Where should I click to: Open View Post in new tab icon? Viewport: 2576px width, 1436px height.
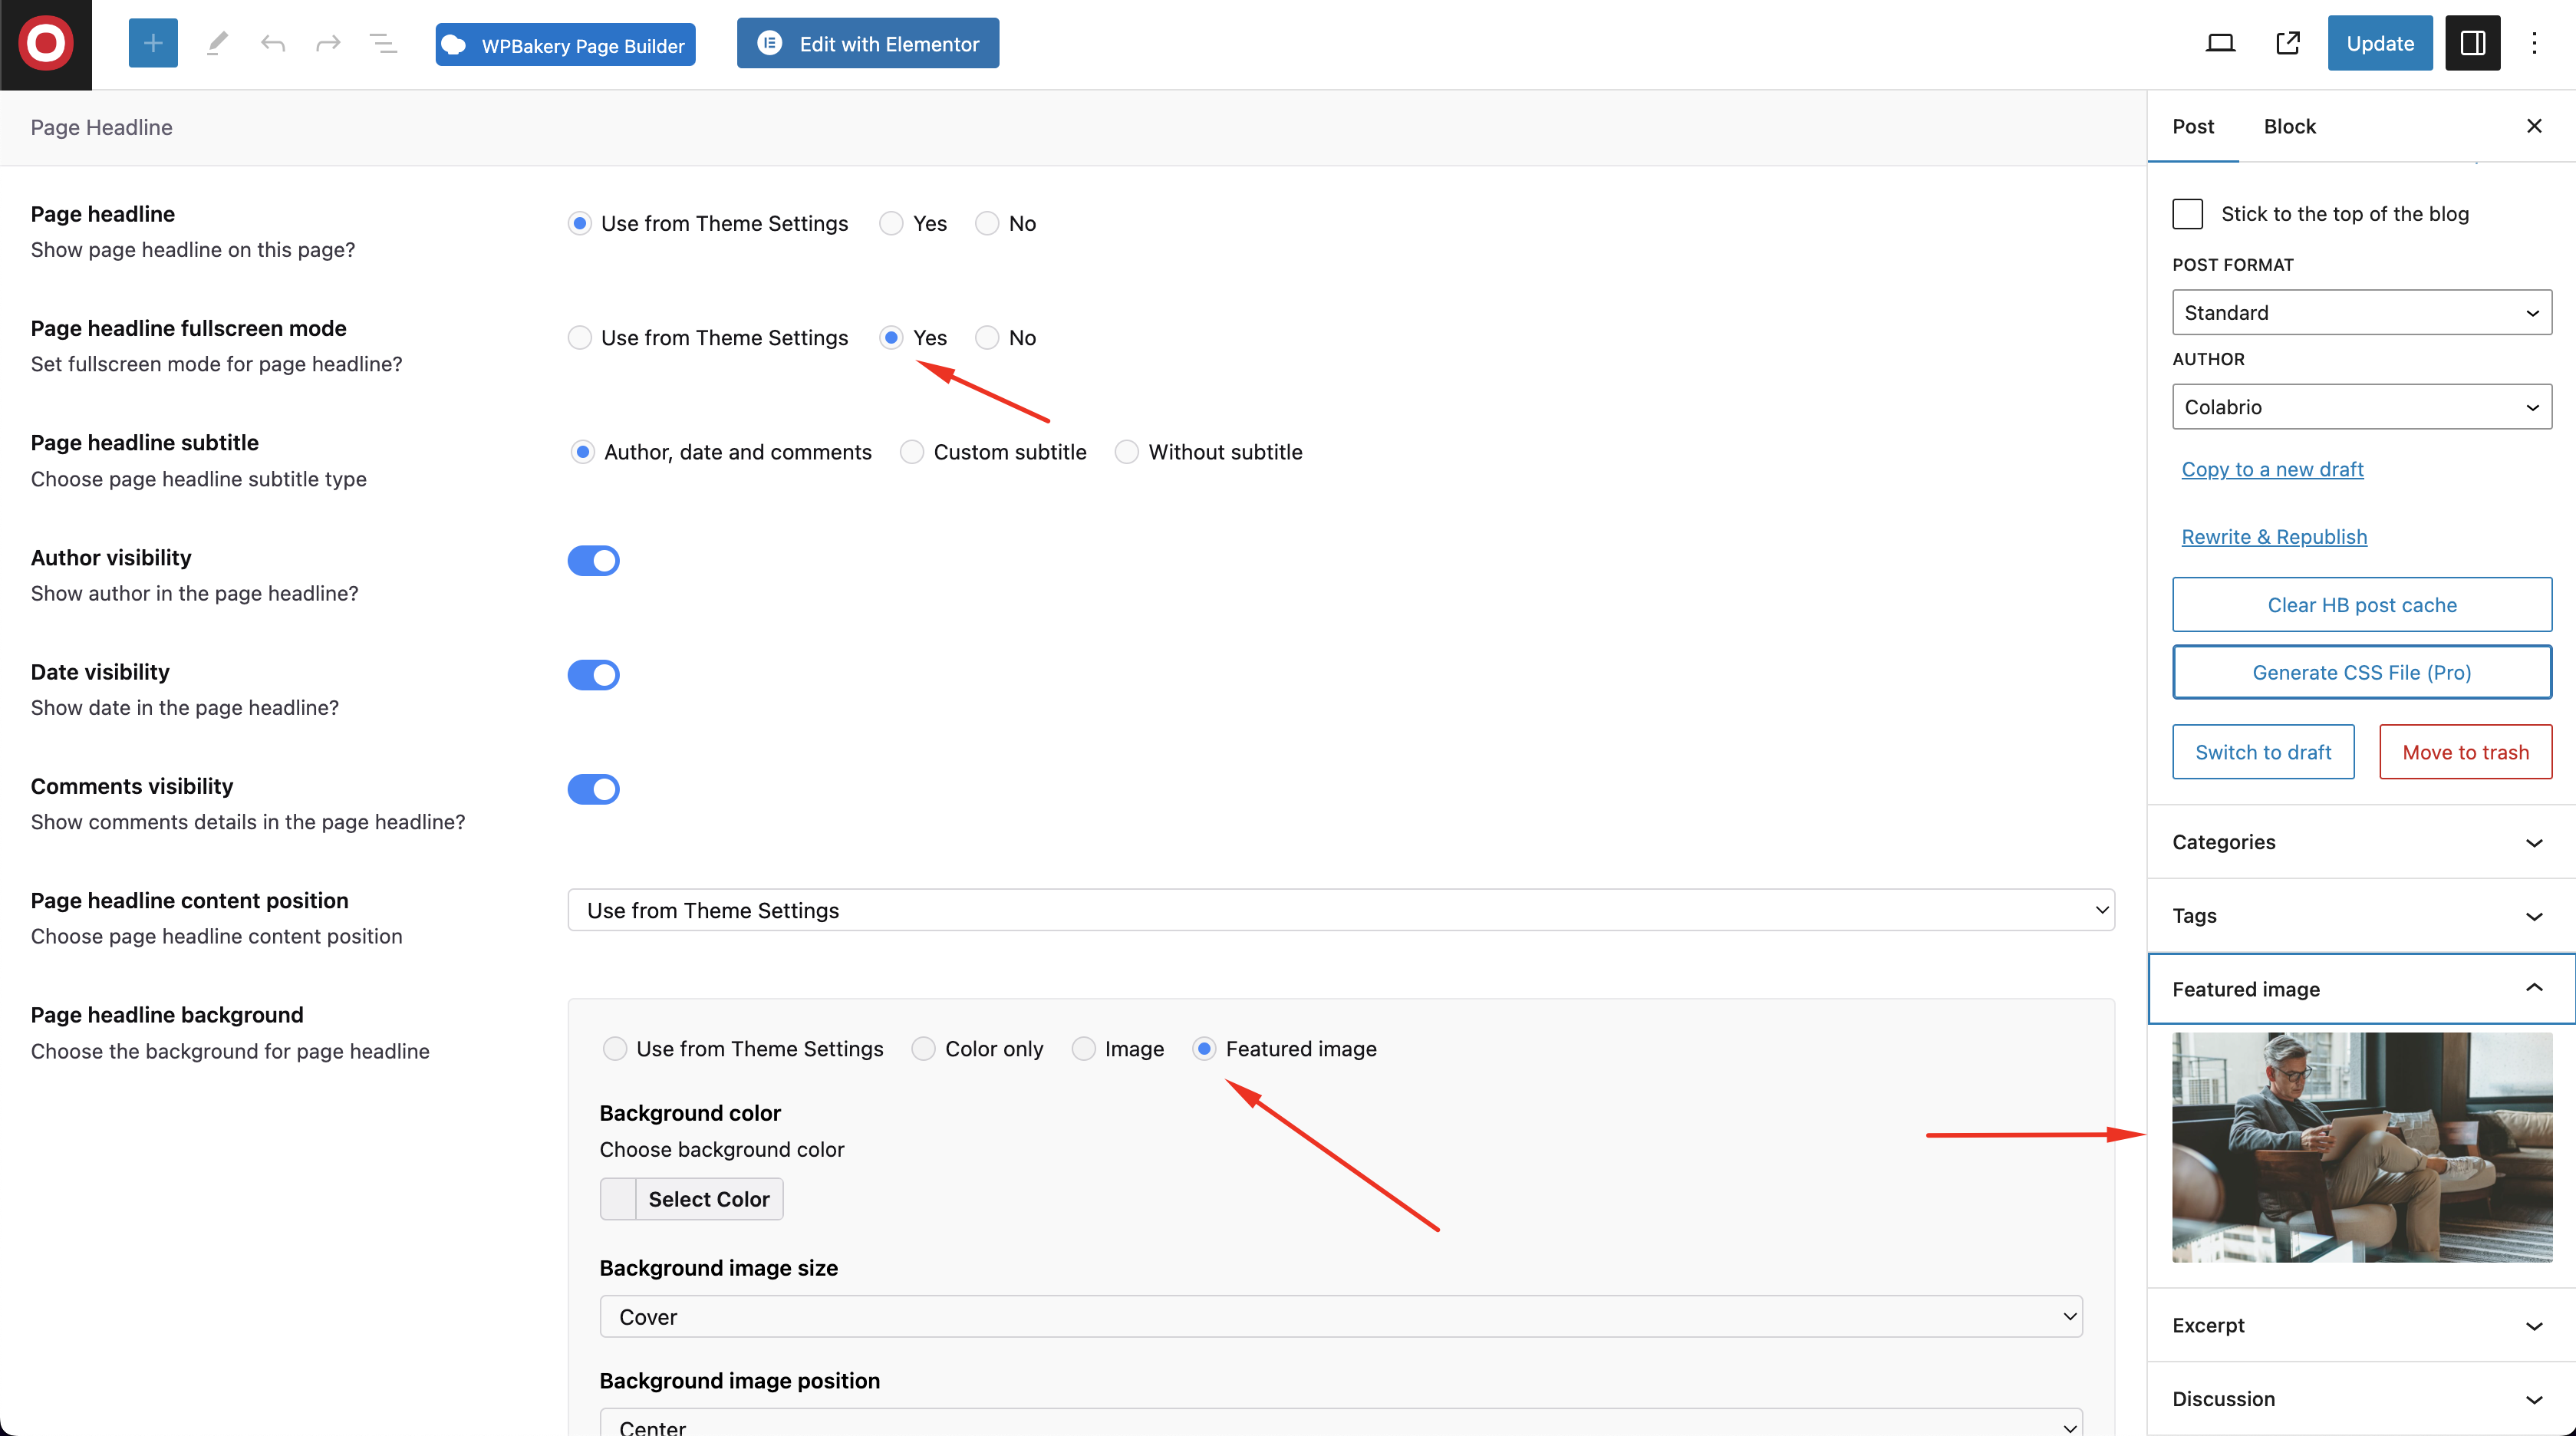(2288, 43)
